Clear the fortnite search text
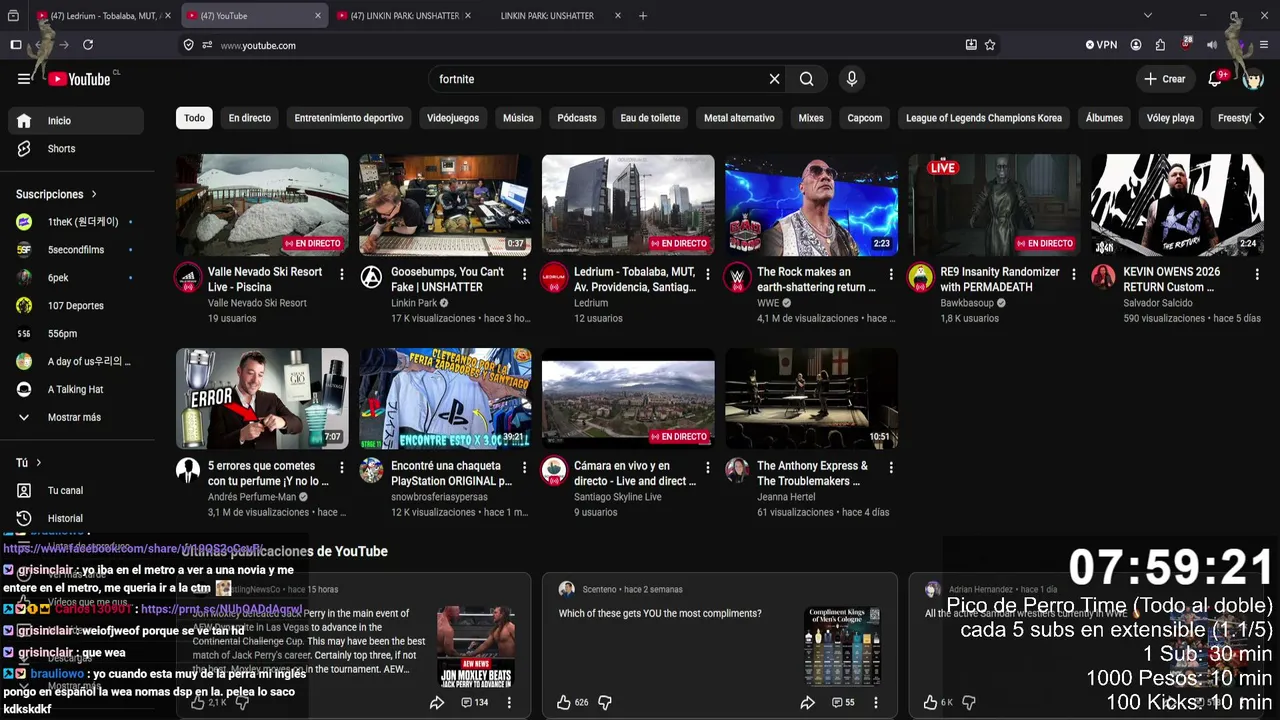 [x=774, y=79]
